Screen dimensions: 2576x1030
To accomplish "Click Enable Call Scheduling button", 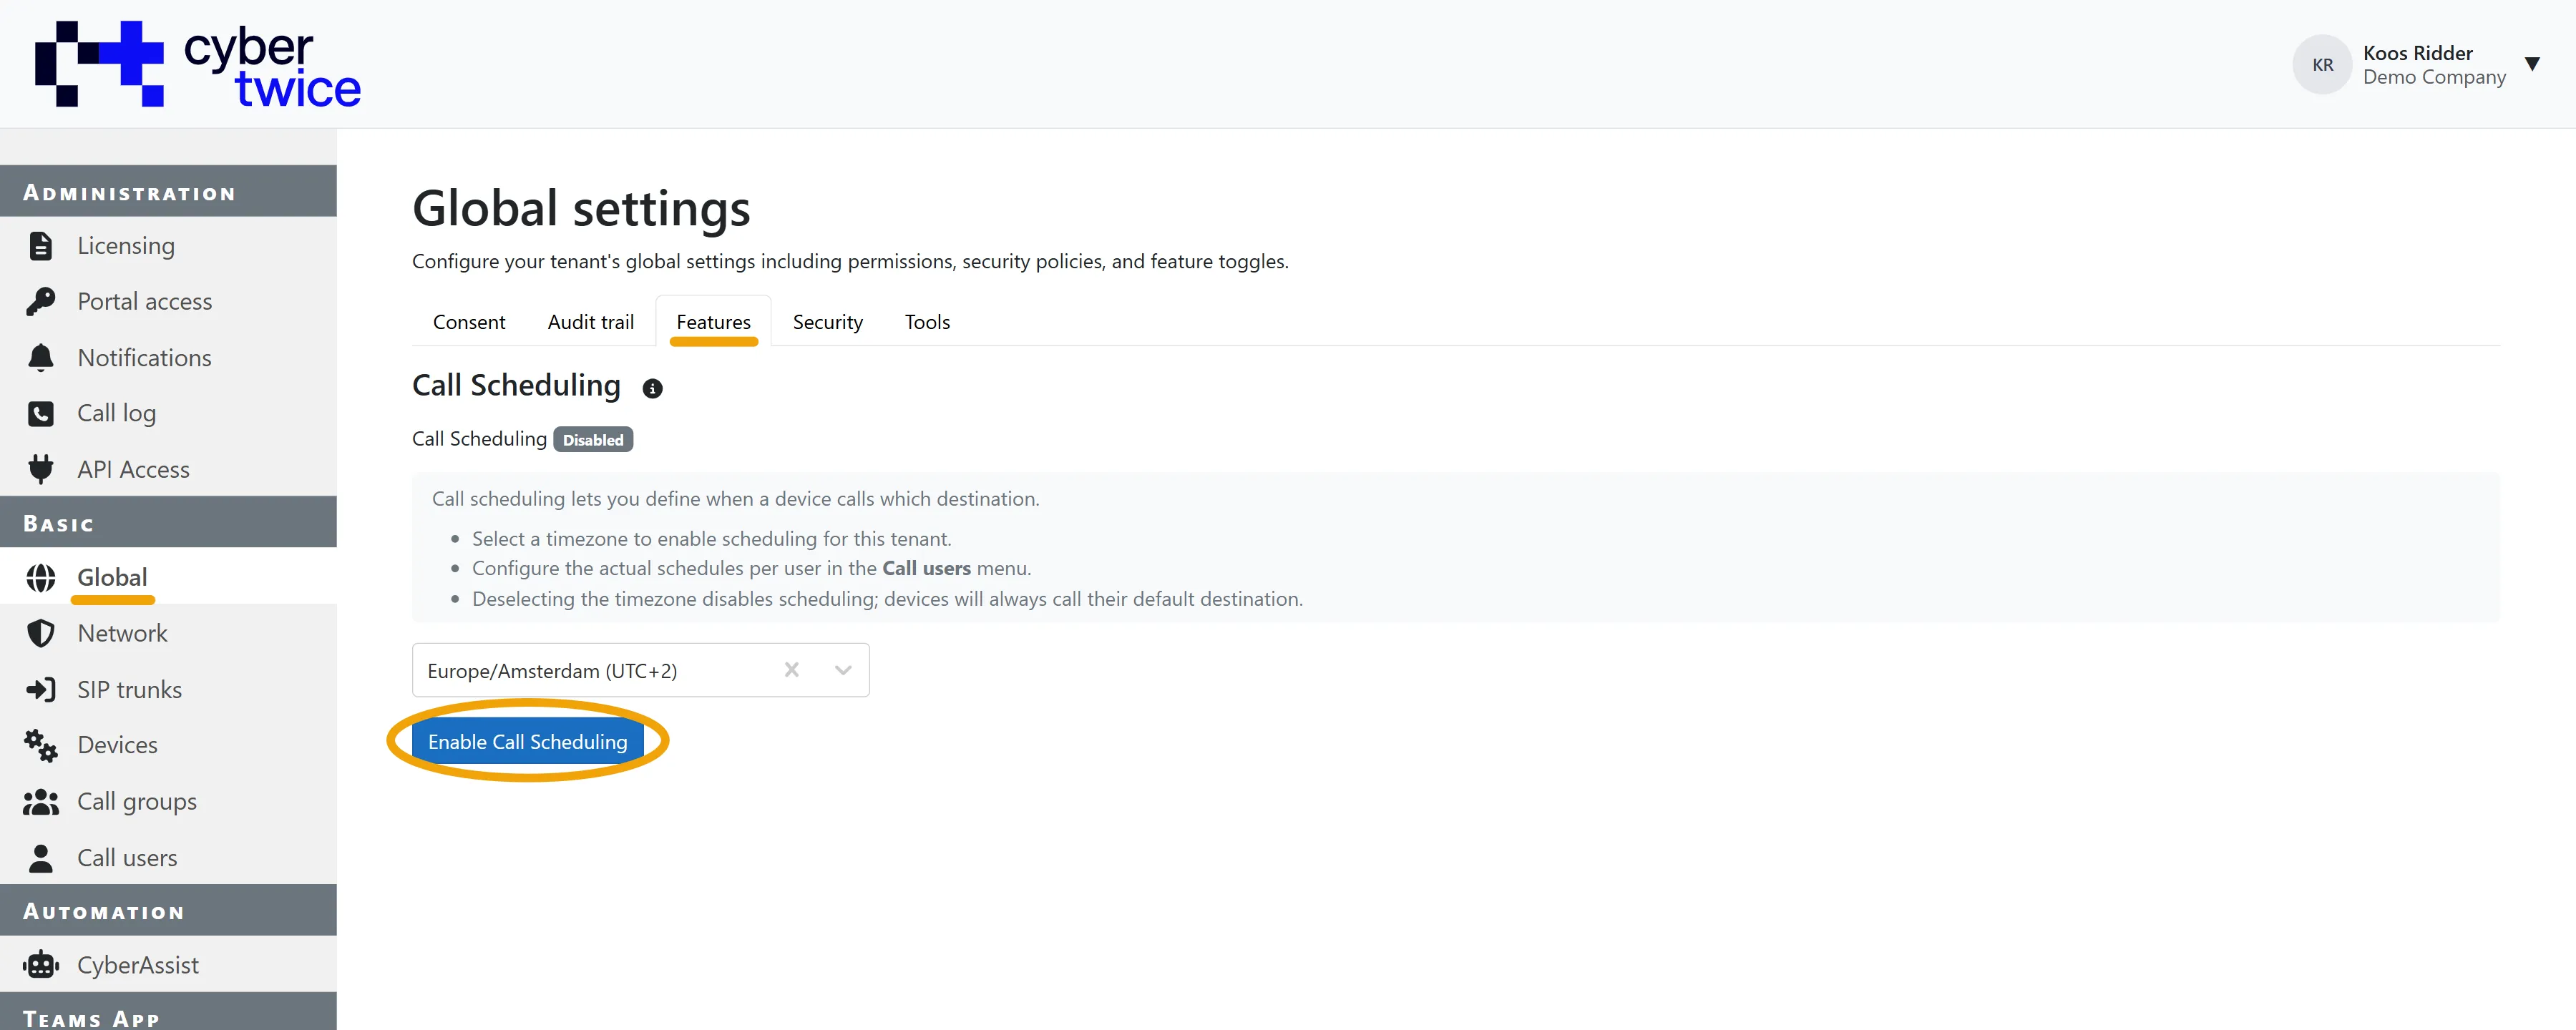I will [x=527, y=742].
